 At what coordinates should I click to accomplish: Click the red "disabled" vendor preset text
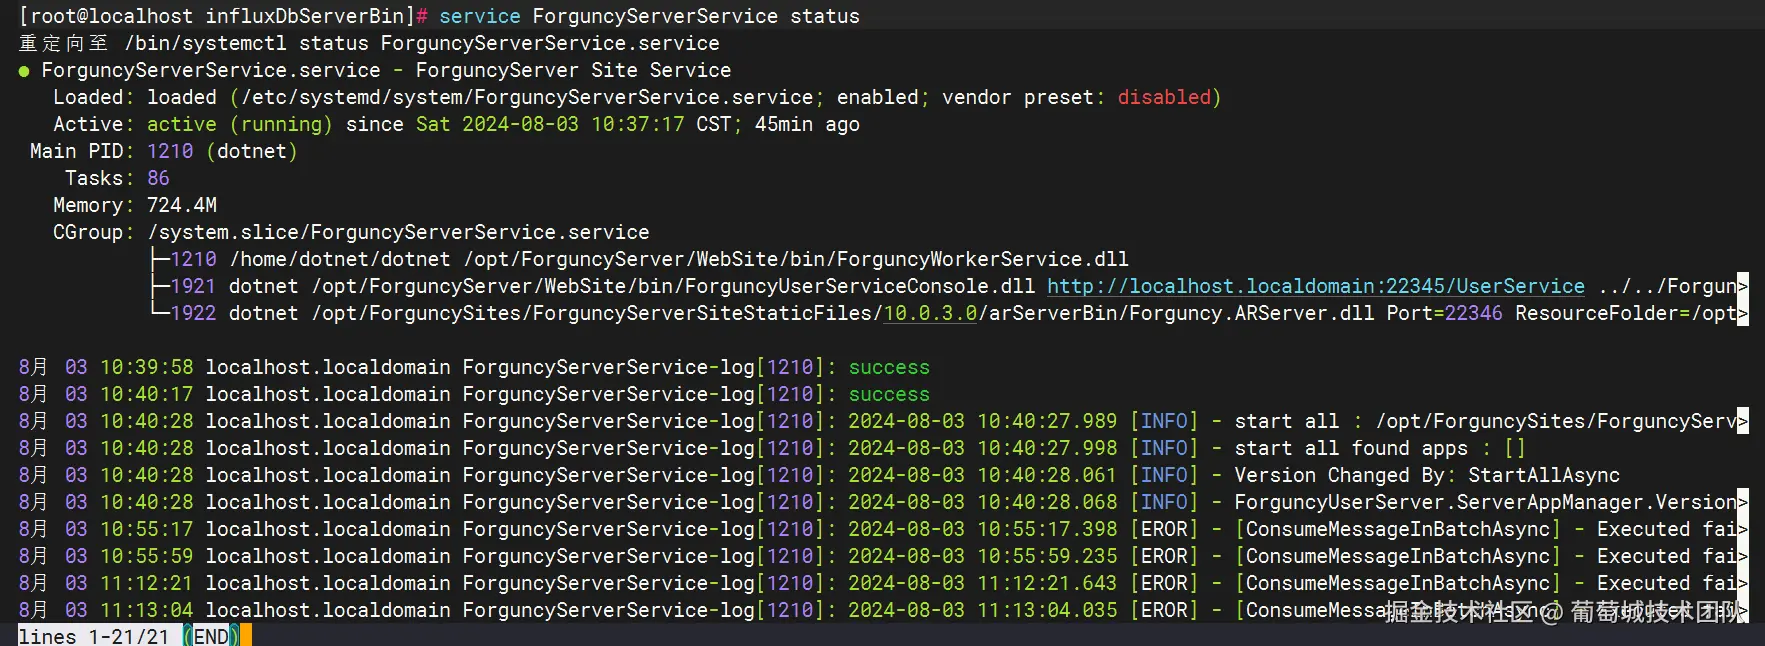(1164, 97)
